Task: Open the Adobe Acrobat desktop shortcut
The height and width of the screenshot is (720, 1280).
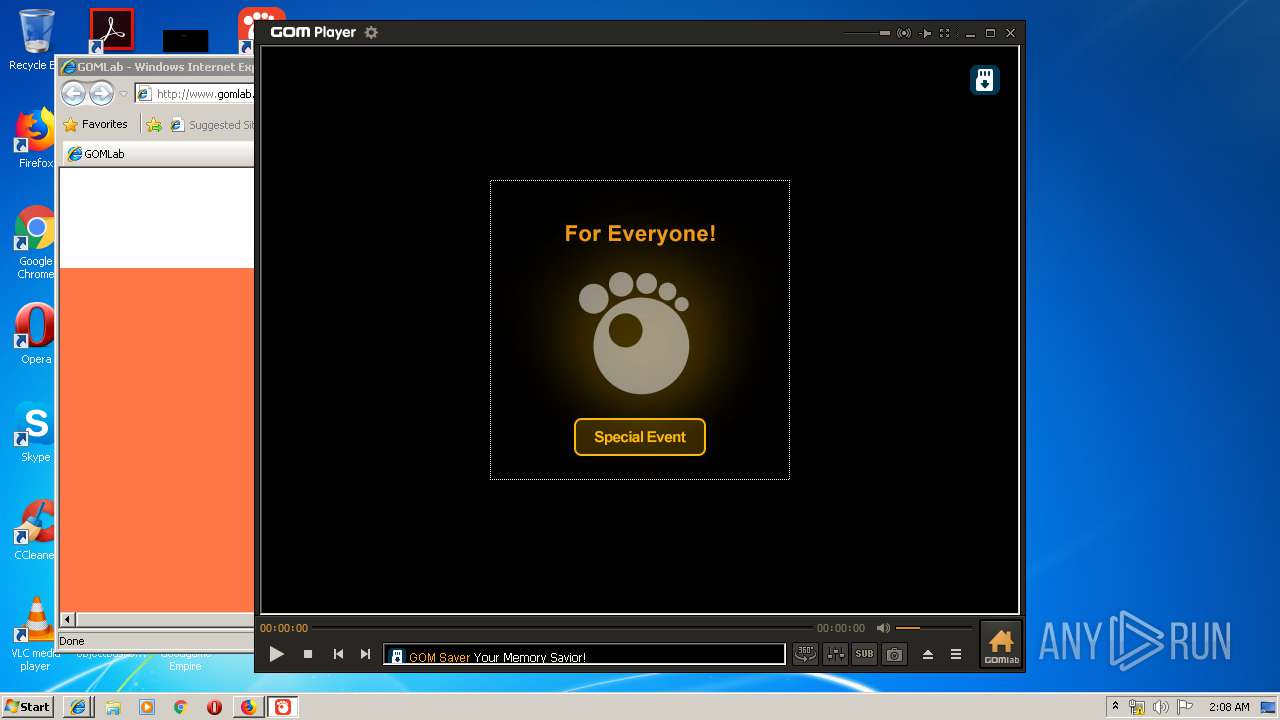Action: (111, 31)
